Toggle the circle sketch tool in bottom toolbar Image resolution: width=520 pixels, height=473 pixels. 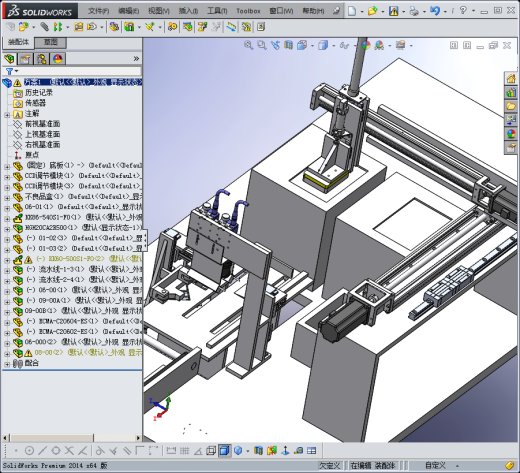click(x=29, y=451)
